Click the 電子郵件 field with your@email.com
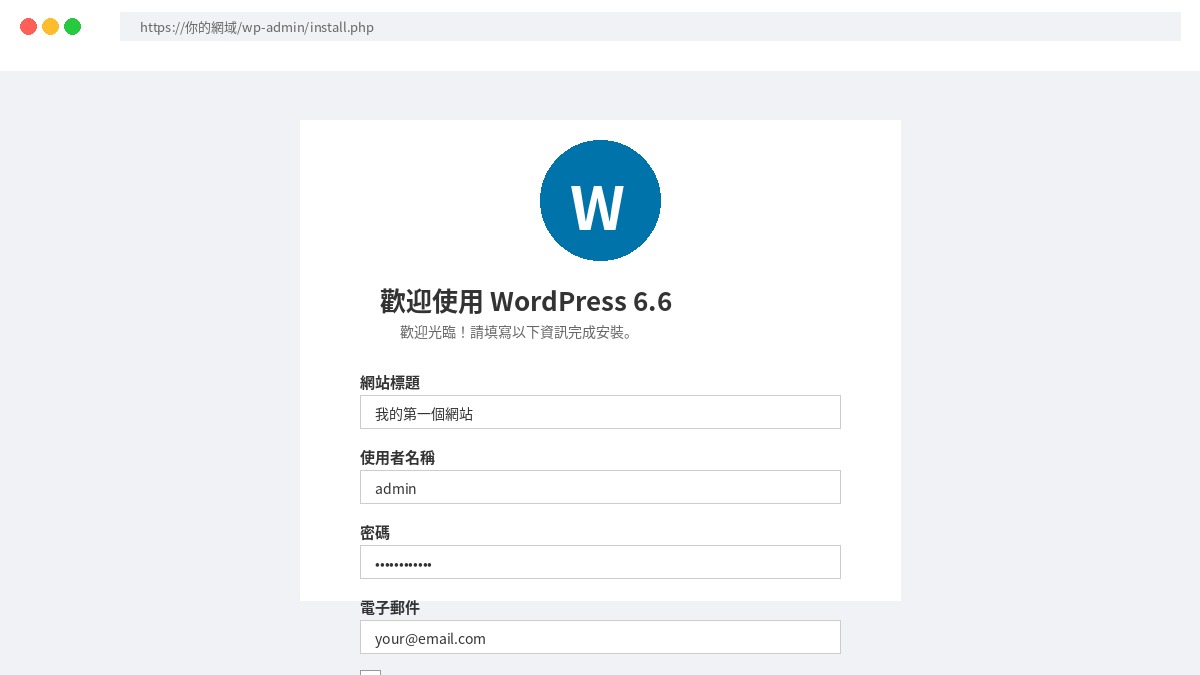Viewport: 1200px width, 675px height. pyautogui.click(x=600, y=637)
